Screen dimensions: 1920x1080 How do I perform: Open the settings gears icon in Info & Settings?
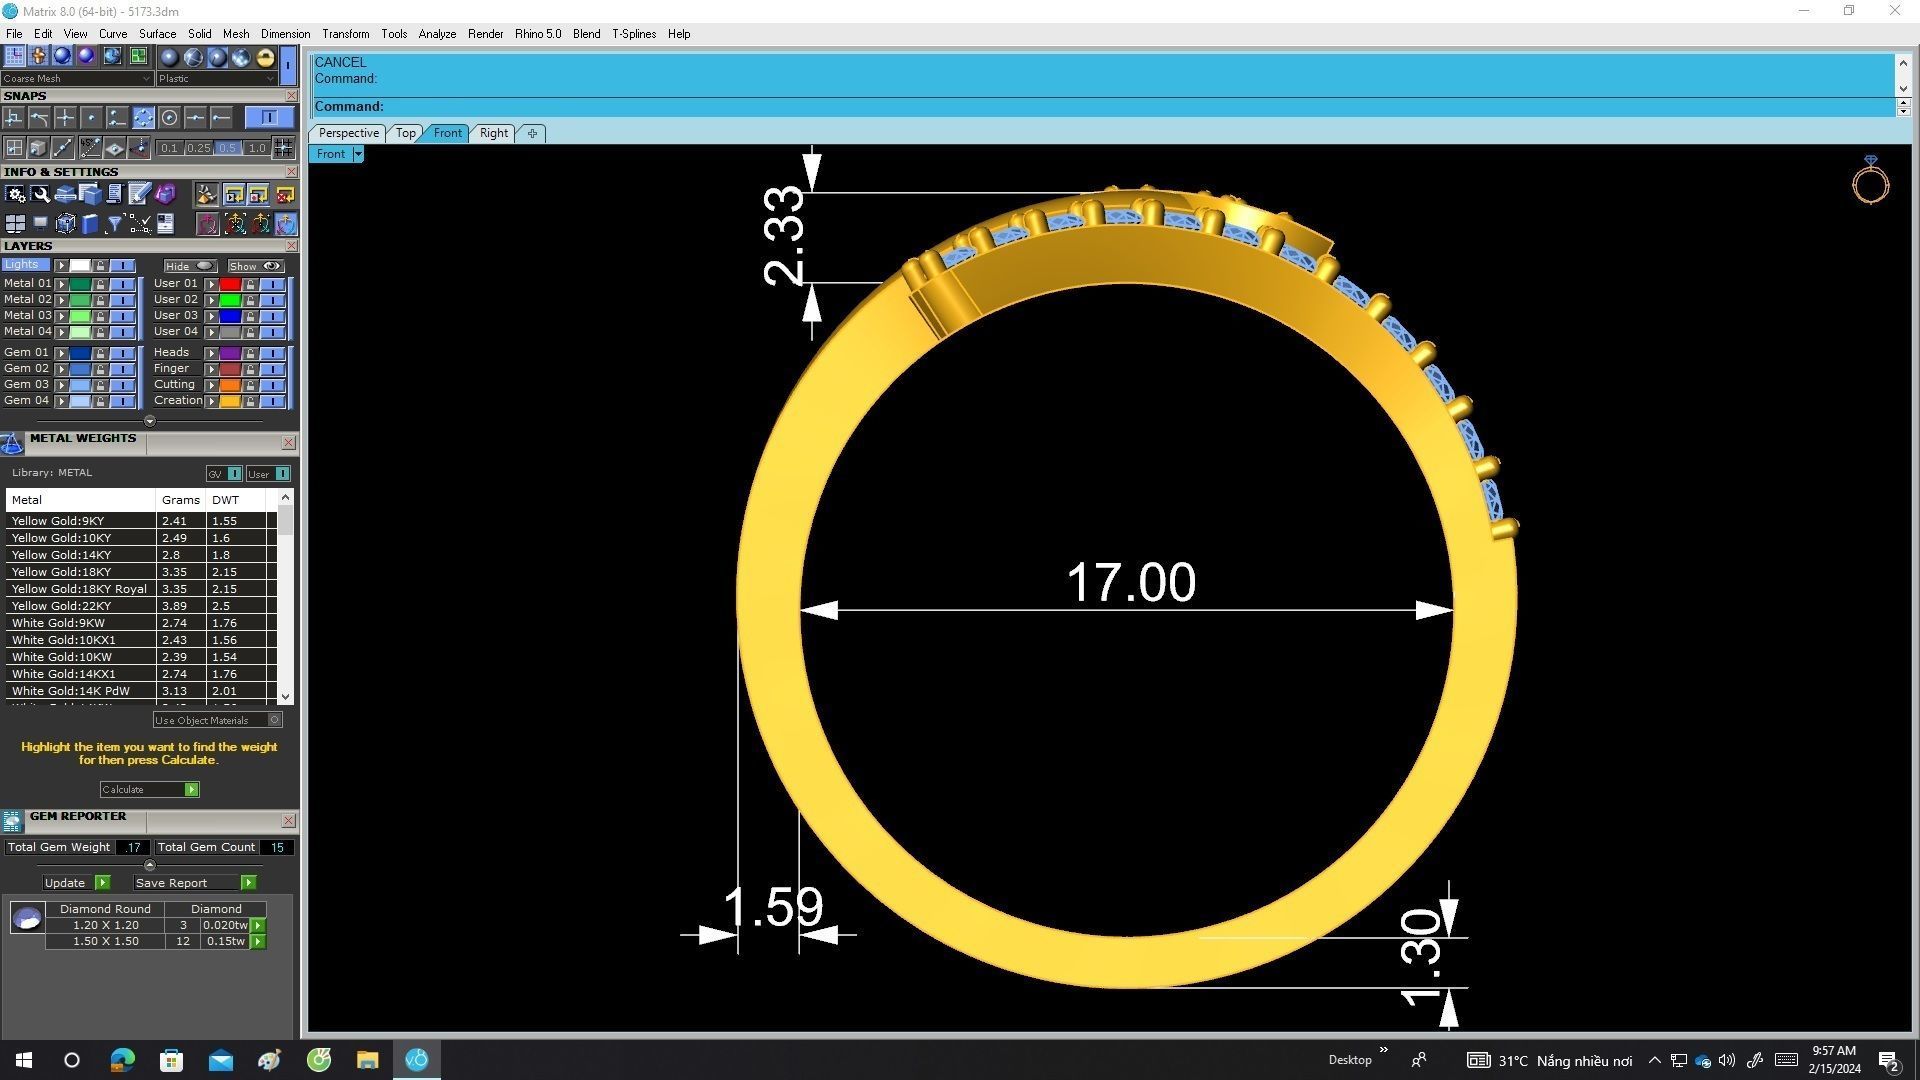15,194
